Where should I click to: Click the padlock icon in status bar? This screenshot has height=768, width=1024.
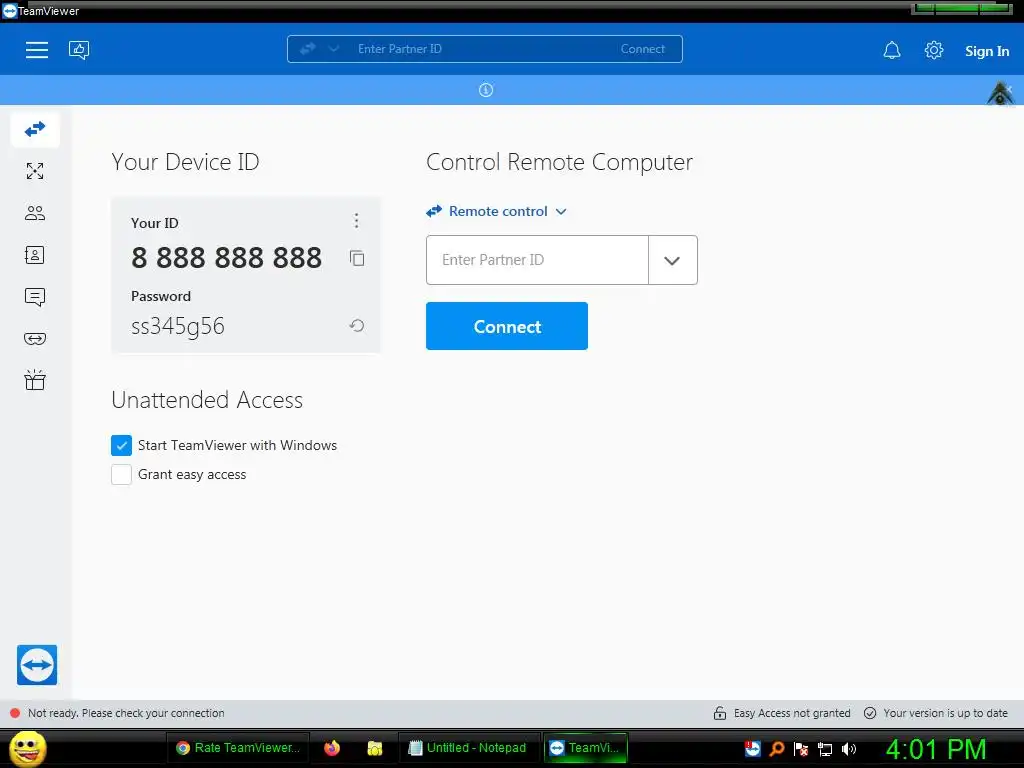click(x=720, y=713)
